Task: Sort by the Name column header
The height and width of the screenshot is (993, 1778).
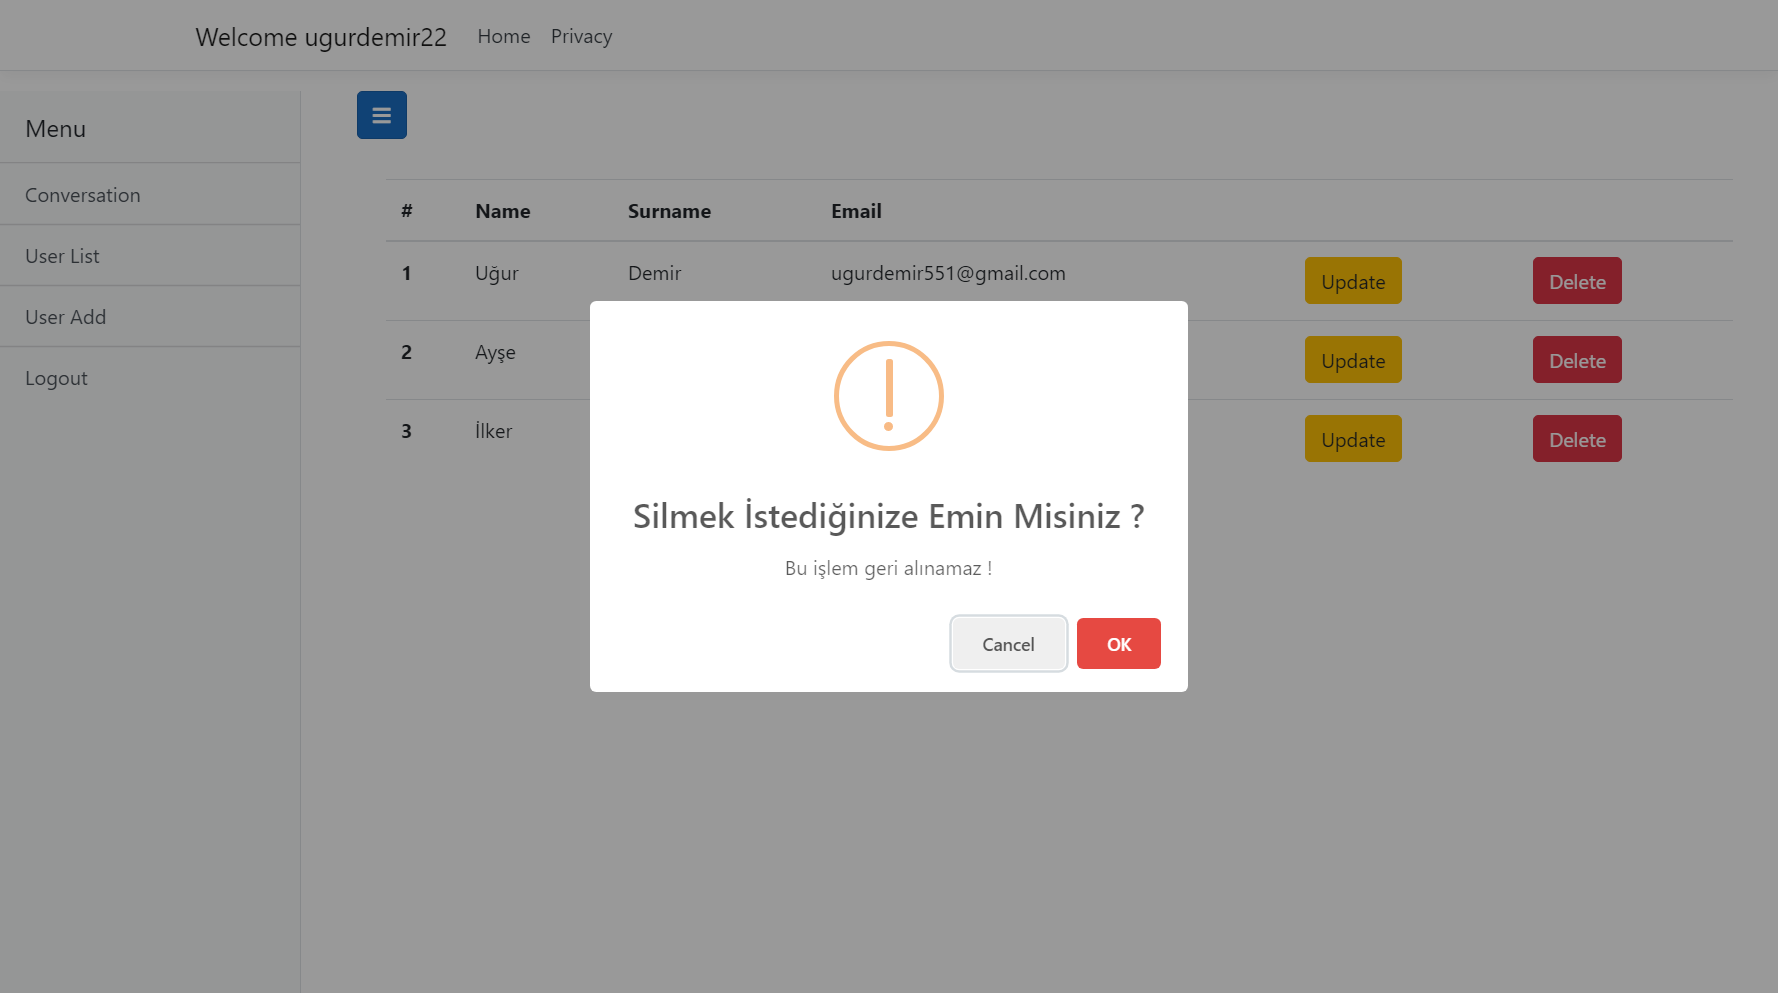Action: 502,211
